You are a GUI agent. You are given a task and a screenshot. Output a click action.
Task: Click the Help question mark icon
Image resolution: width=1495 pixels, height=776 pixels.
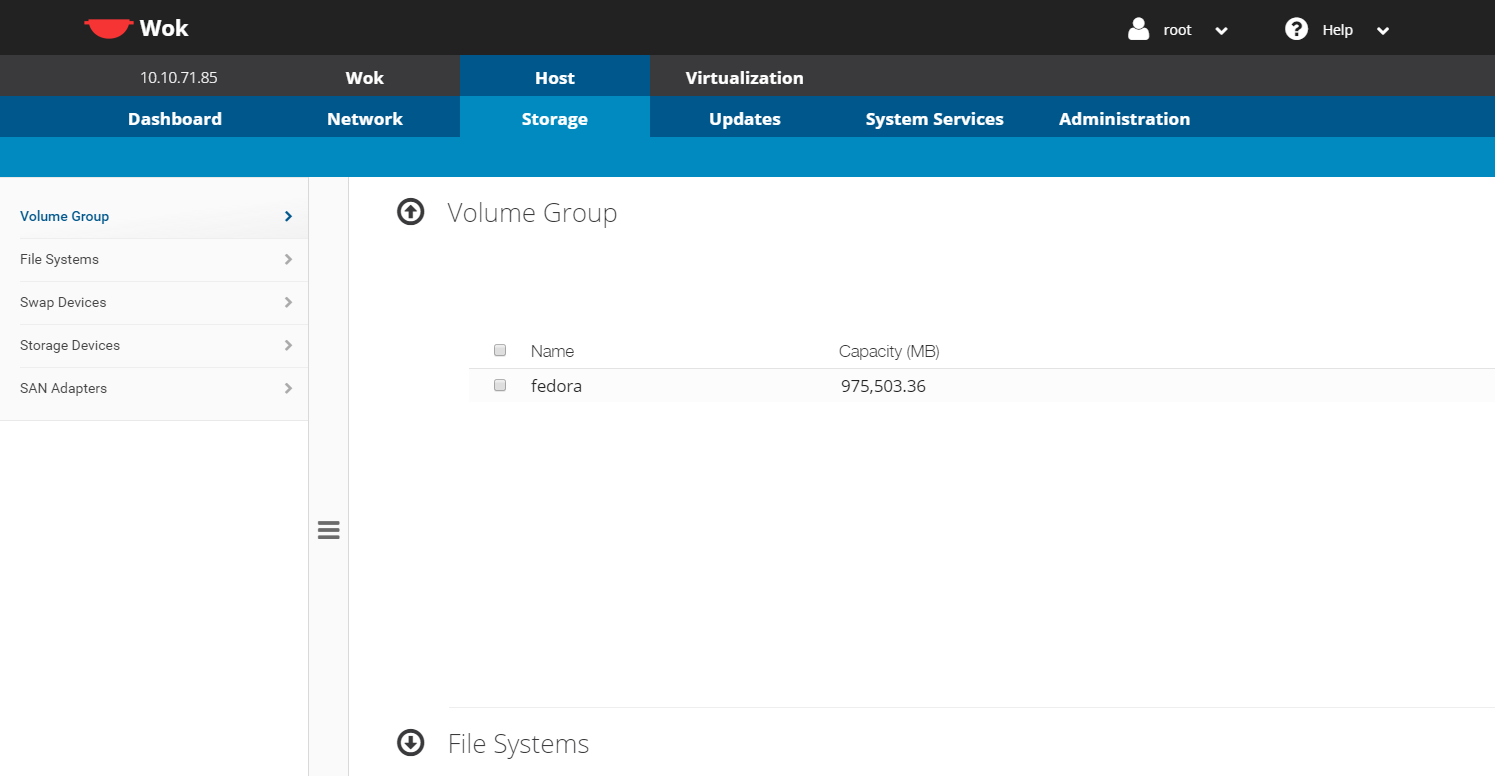pyautogui.click(x=1296, y=29)
